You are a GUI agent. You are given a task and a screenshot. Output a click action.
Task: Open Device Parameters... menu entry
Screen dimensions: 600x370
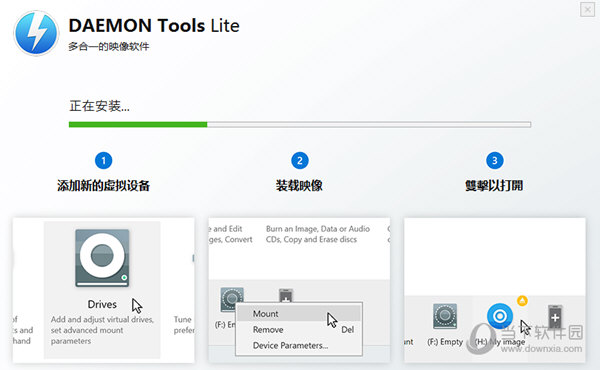[x=298, y=345]
